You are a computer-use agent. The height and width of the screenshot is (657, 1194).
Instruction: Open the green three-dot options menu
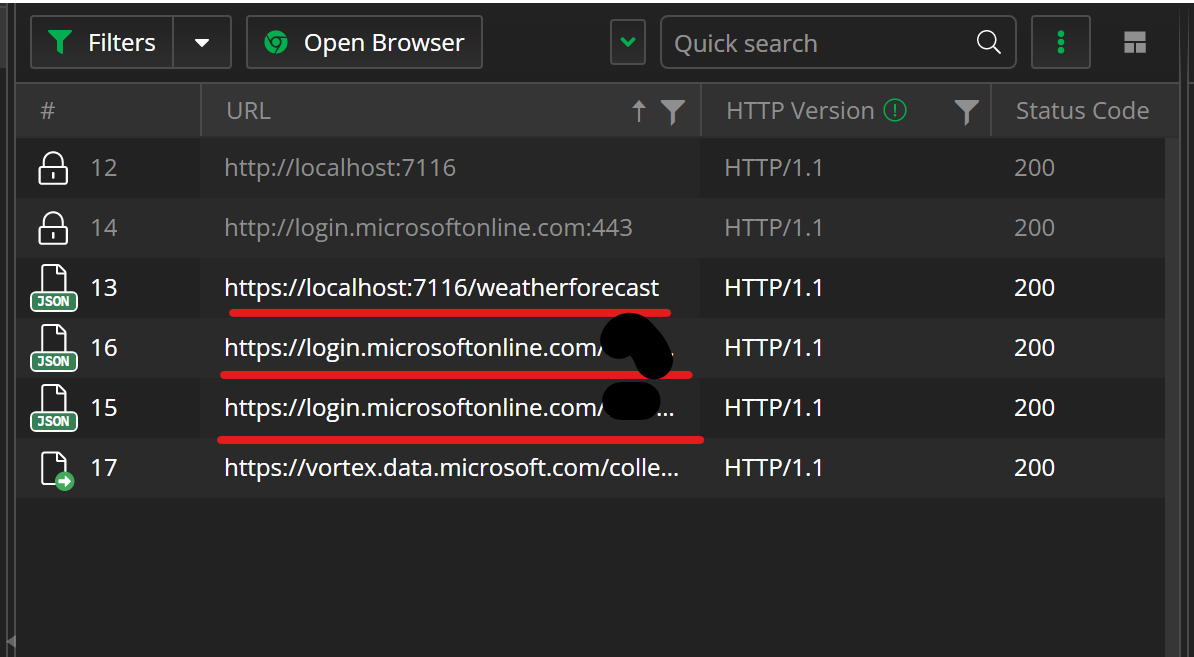tap(1060, 42)
